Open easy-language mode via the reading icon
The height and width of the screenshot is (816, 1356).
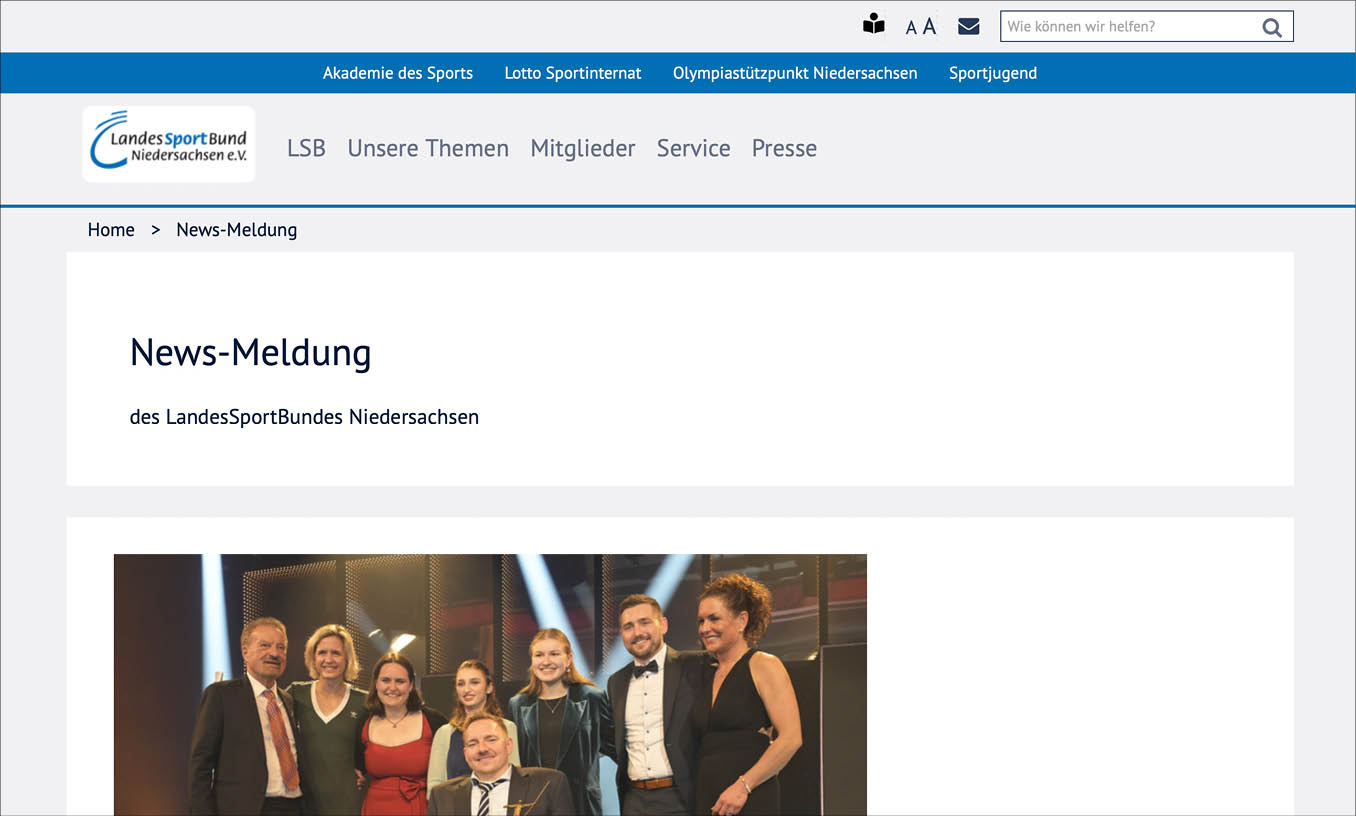[873, 24]
